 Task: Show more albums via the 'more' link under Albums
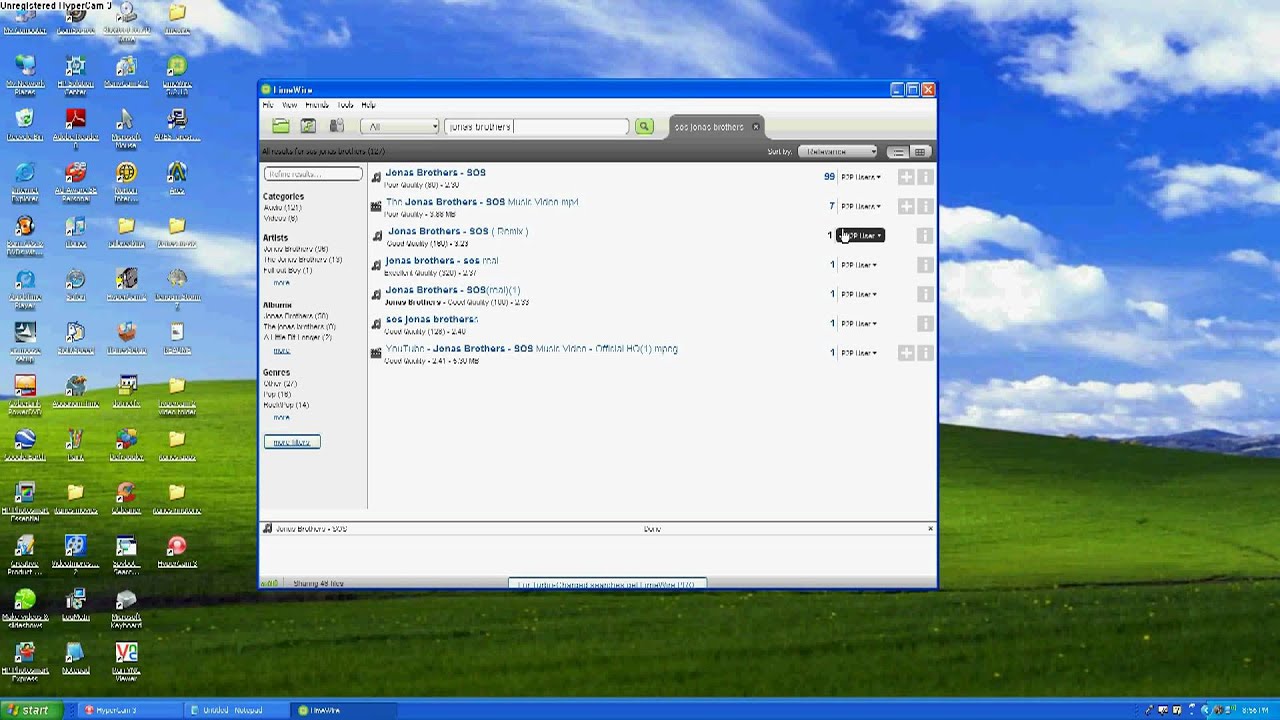click(282, 350)
